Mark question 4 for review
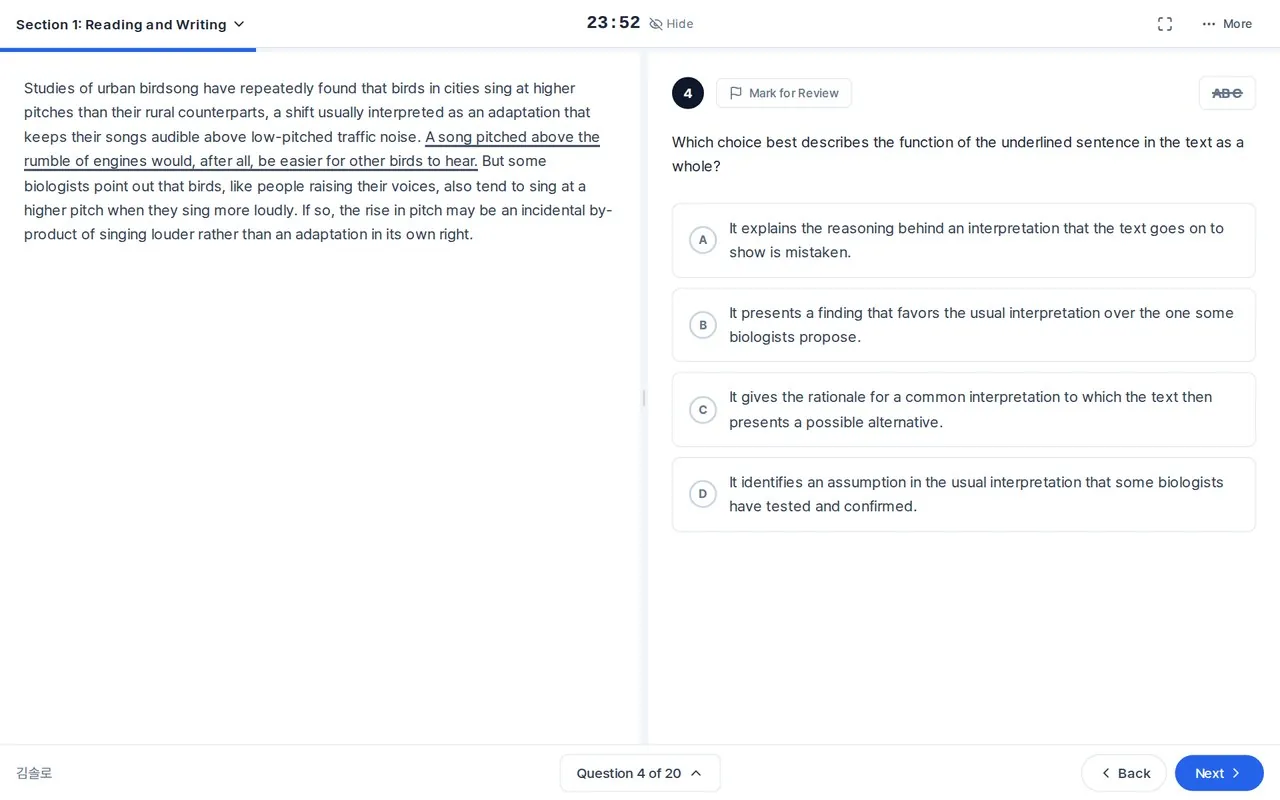The height and width of the screenshot is (800, 1280). (784, 93)
